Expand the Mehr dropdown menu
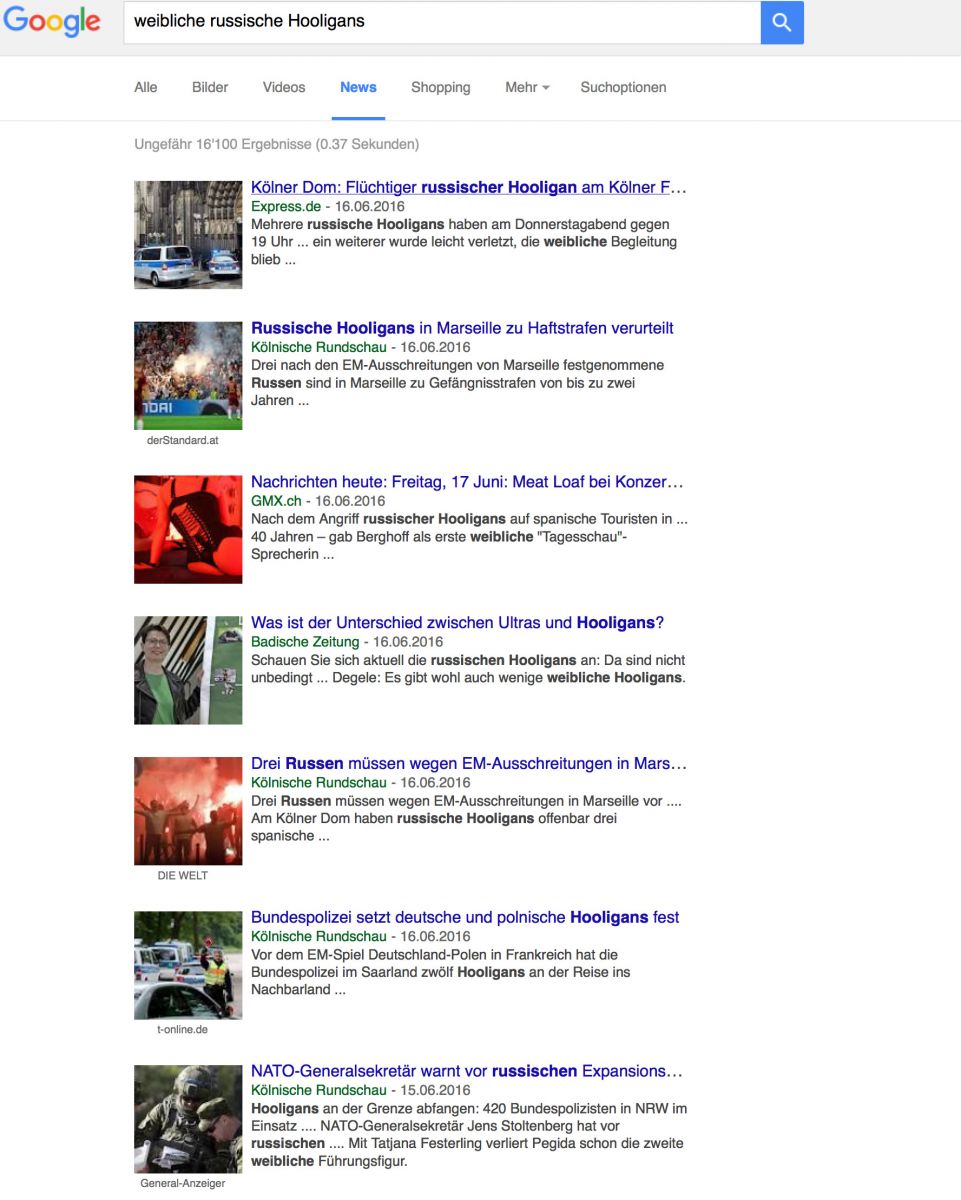This screenshot has width=961, height=1200. click(x=527, y=87)
